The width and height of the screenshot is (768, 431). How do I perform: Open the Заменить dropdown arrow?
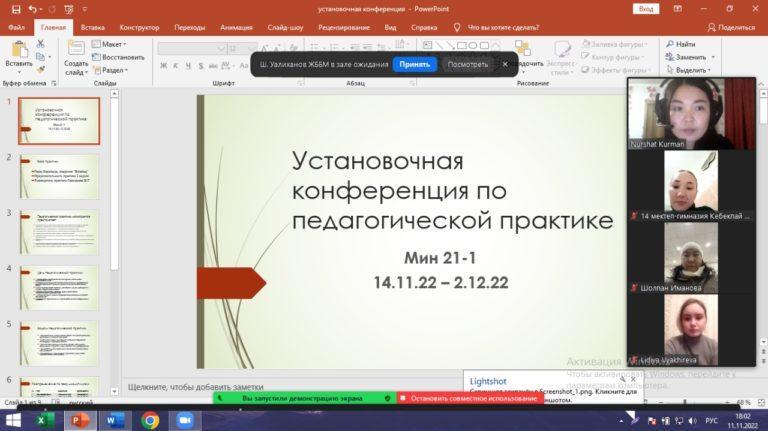point(713,57)
